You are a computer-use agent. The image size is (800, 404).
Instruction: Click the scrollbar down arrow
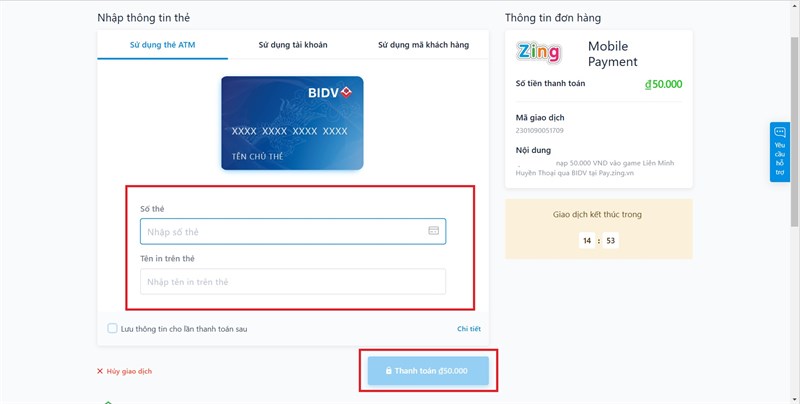coord(794,399)
